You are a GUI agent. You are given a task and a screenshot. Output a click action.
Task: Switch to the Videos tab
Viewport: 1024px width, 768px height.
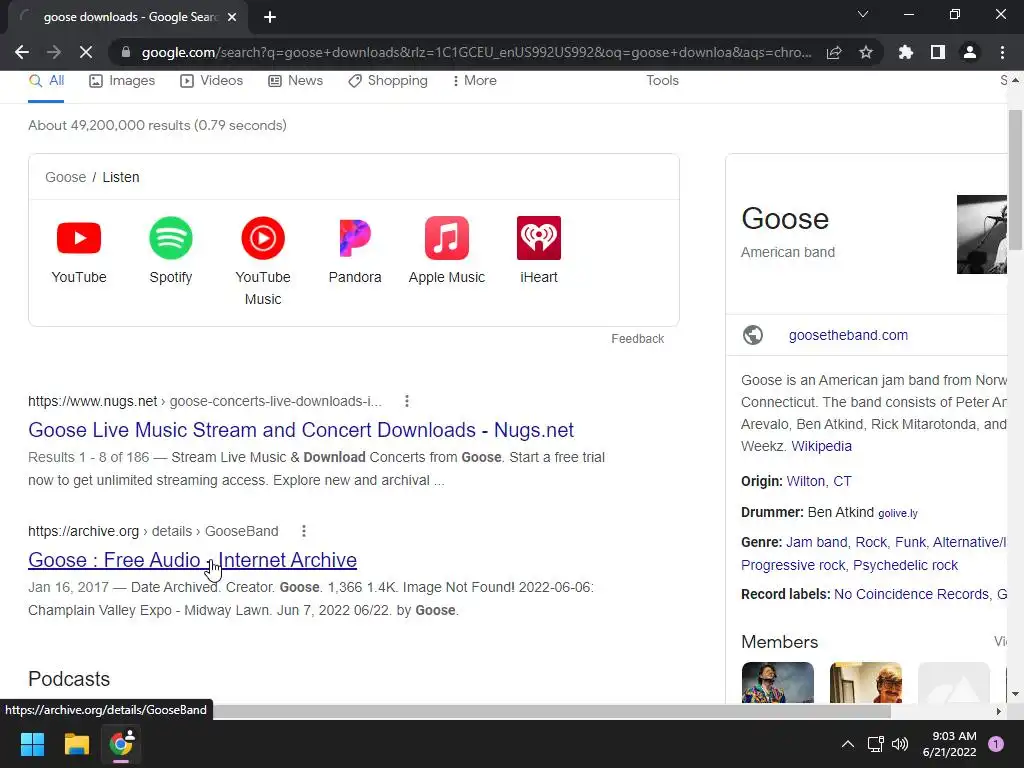212,80
